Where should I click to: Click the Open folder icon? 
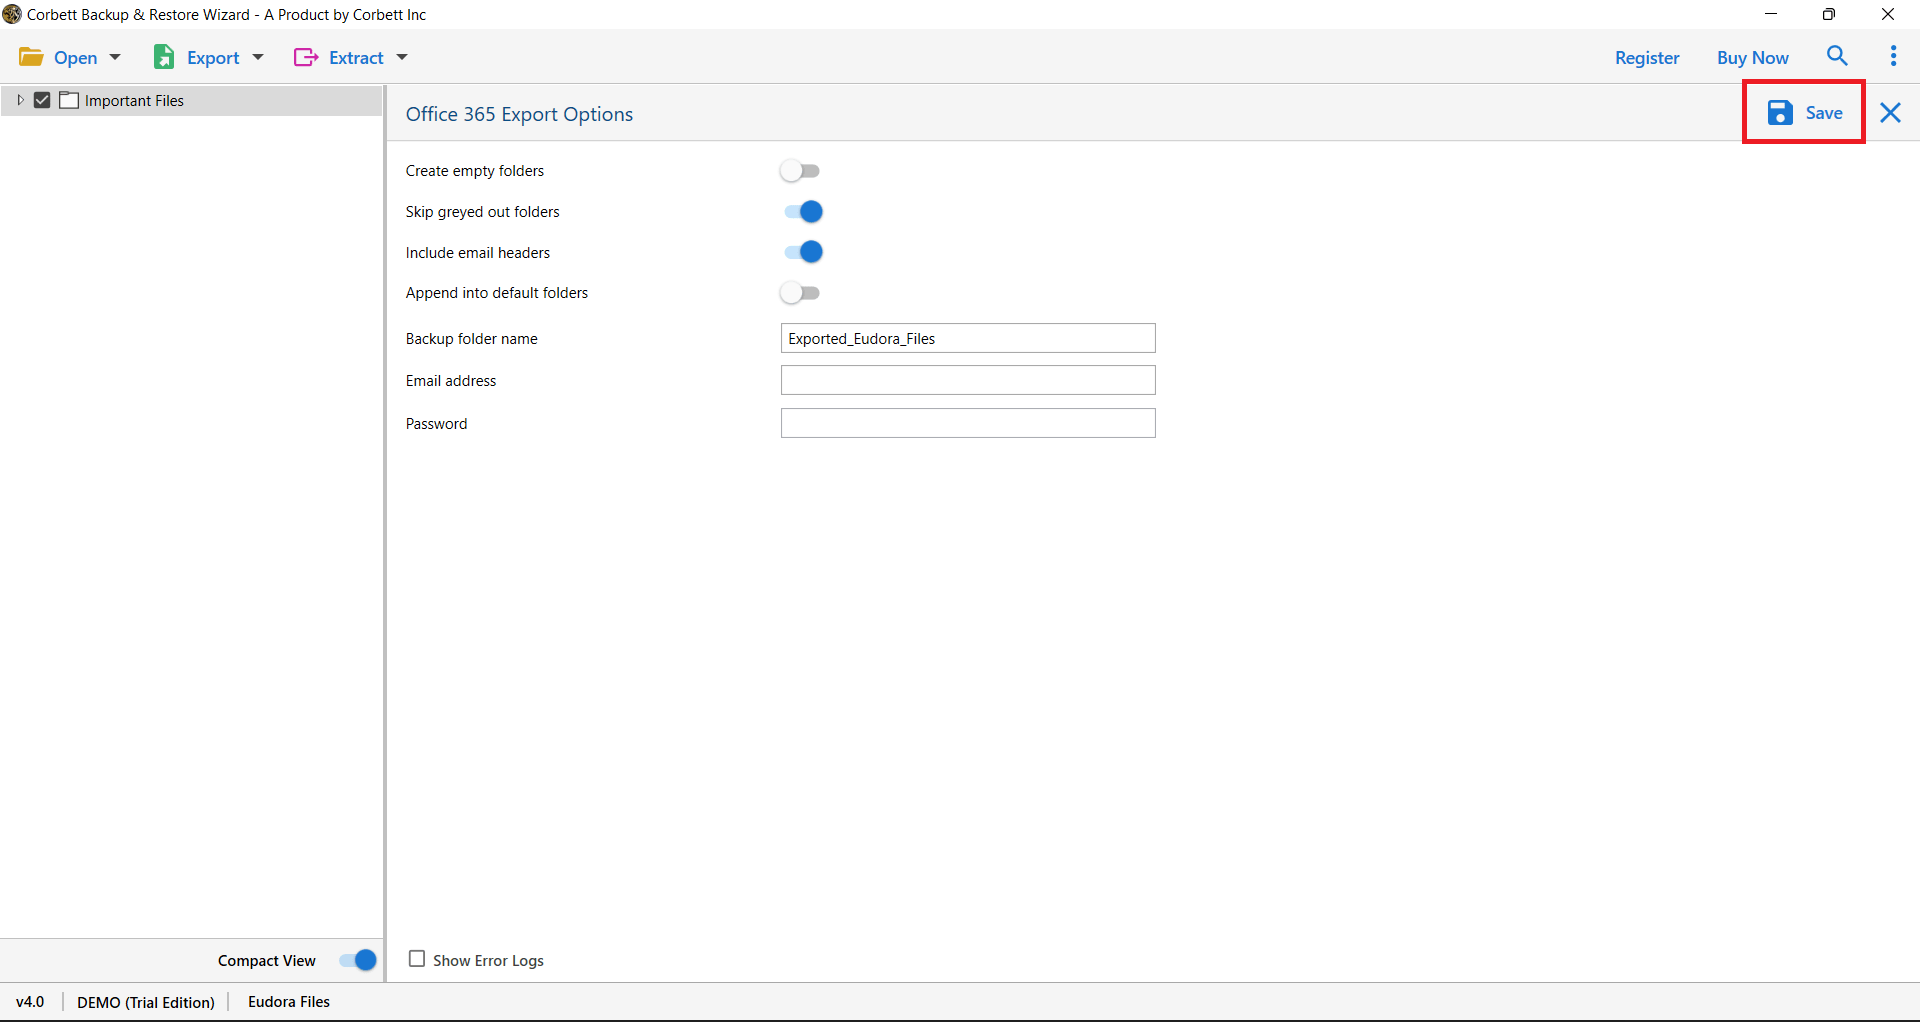click(31, 57)
